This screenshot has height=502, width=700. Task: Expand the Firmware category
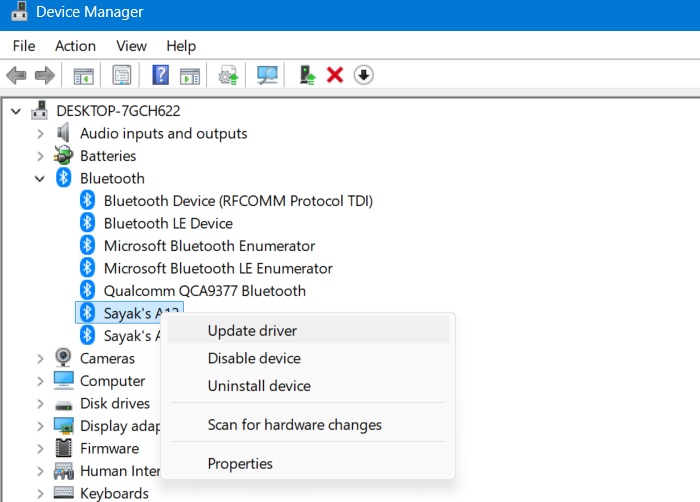[40, 448]
